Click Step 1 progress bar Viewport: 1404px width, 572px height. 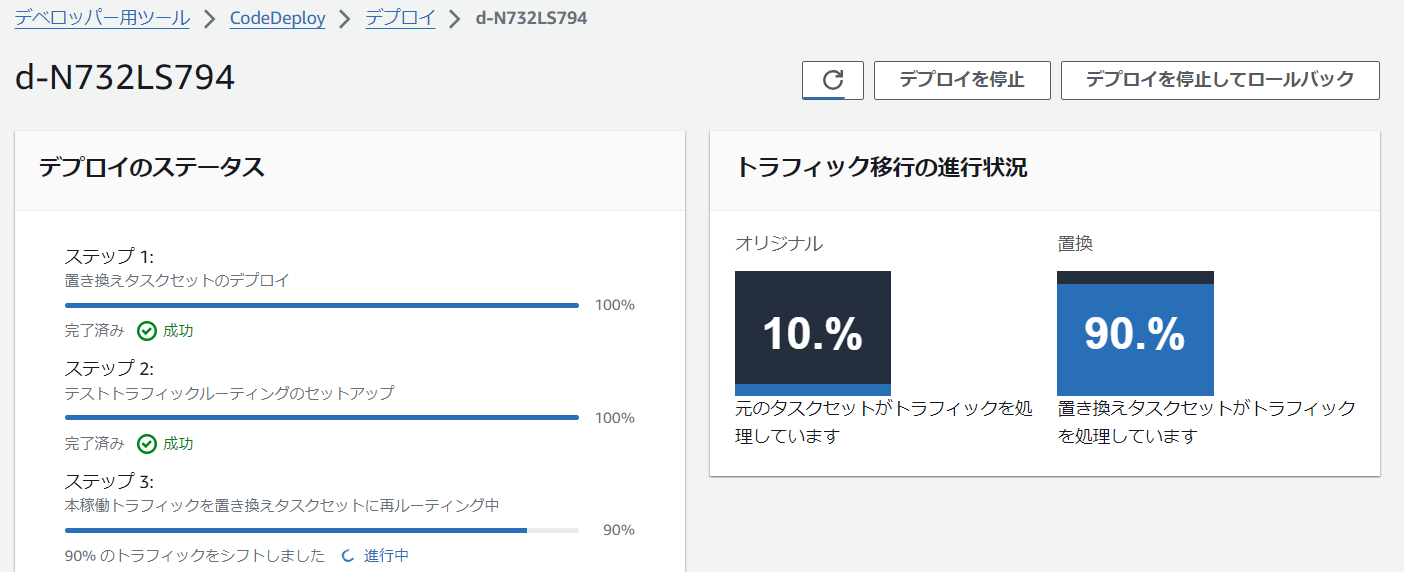coord(322,305)
